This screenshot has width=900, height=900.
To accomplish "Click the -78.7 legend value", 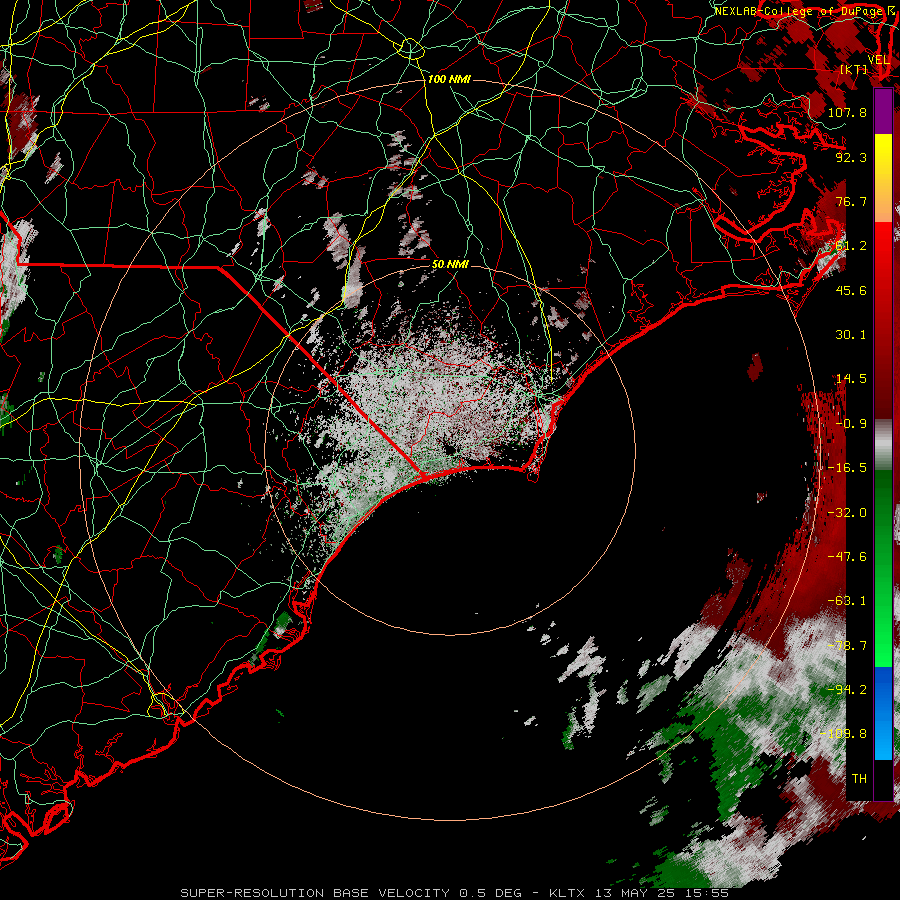I will (847, 645).
